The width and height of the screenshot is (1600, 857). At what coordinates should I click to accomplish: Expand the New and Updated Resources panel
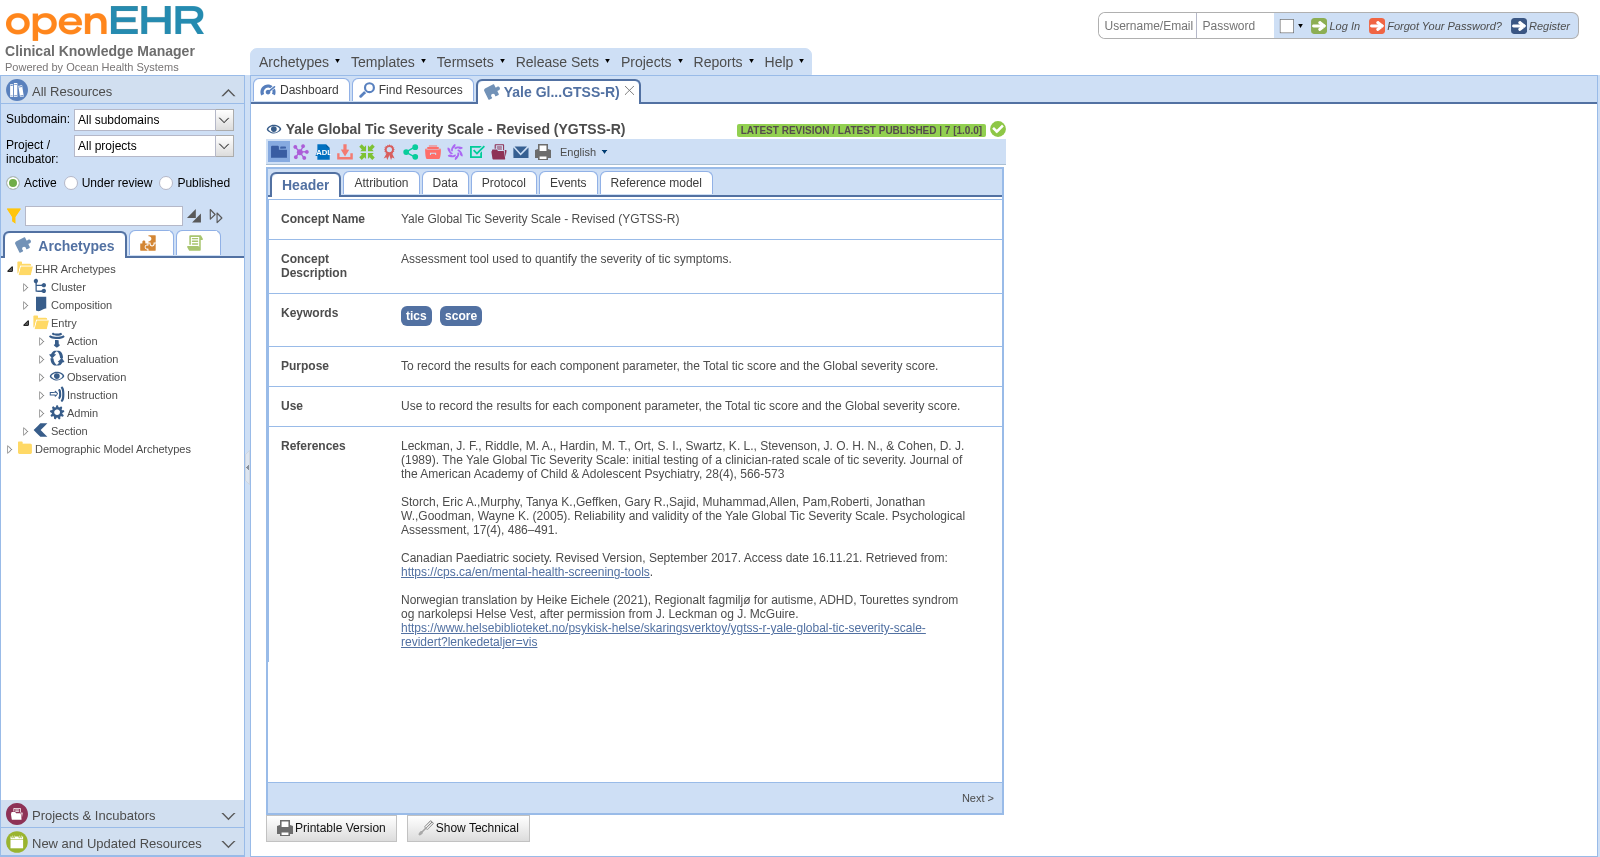228,844
